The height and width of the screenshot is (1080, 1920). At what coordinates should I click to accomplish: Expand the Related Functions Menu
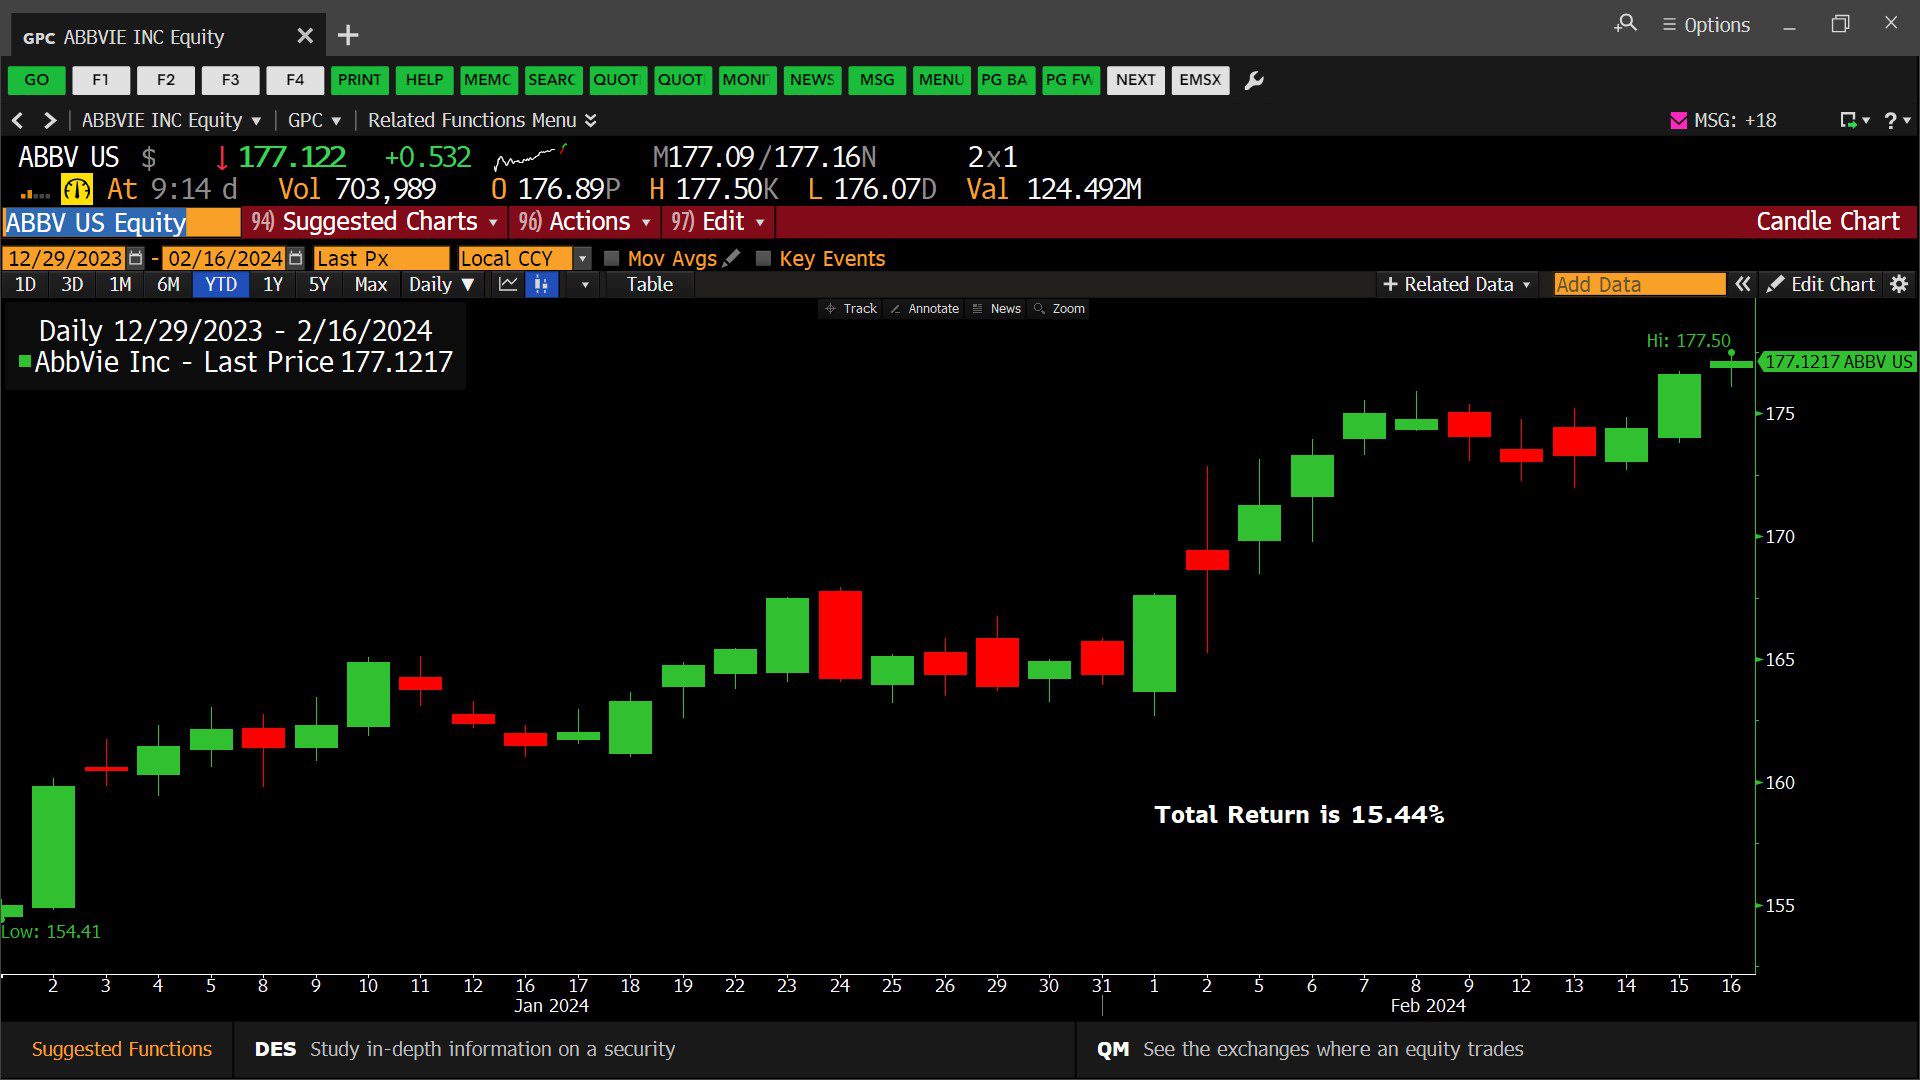[482, 120]
